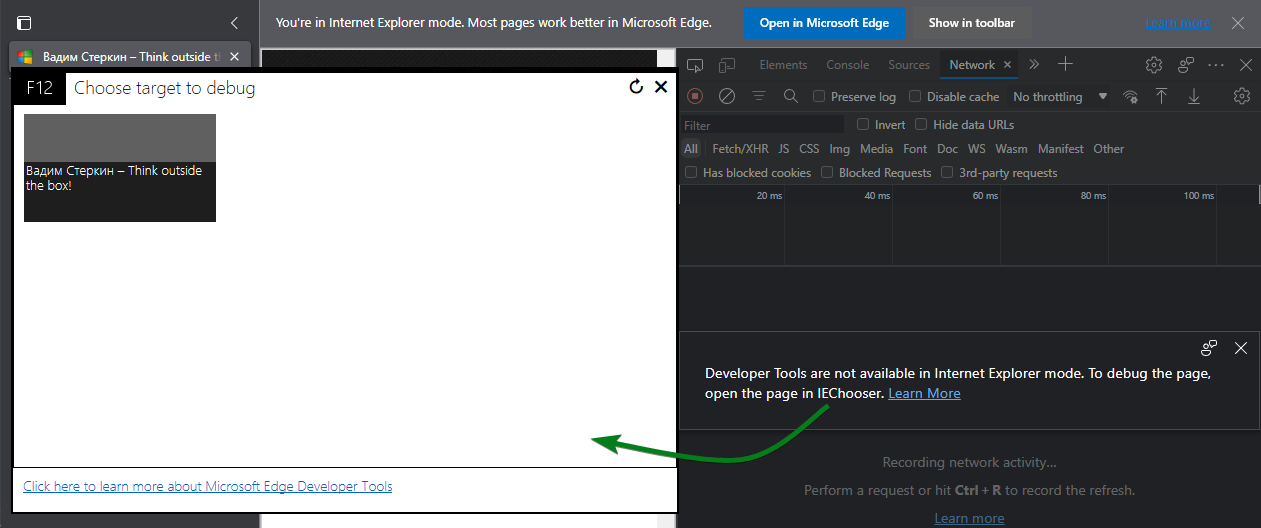The width and height of the screenshot is (1261, 528).
Task: Toggle the inspect element picker in DevTools
Action: pos(695,65)
